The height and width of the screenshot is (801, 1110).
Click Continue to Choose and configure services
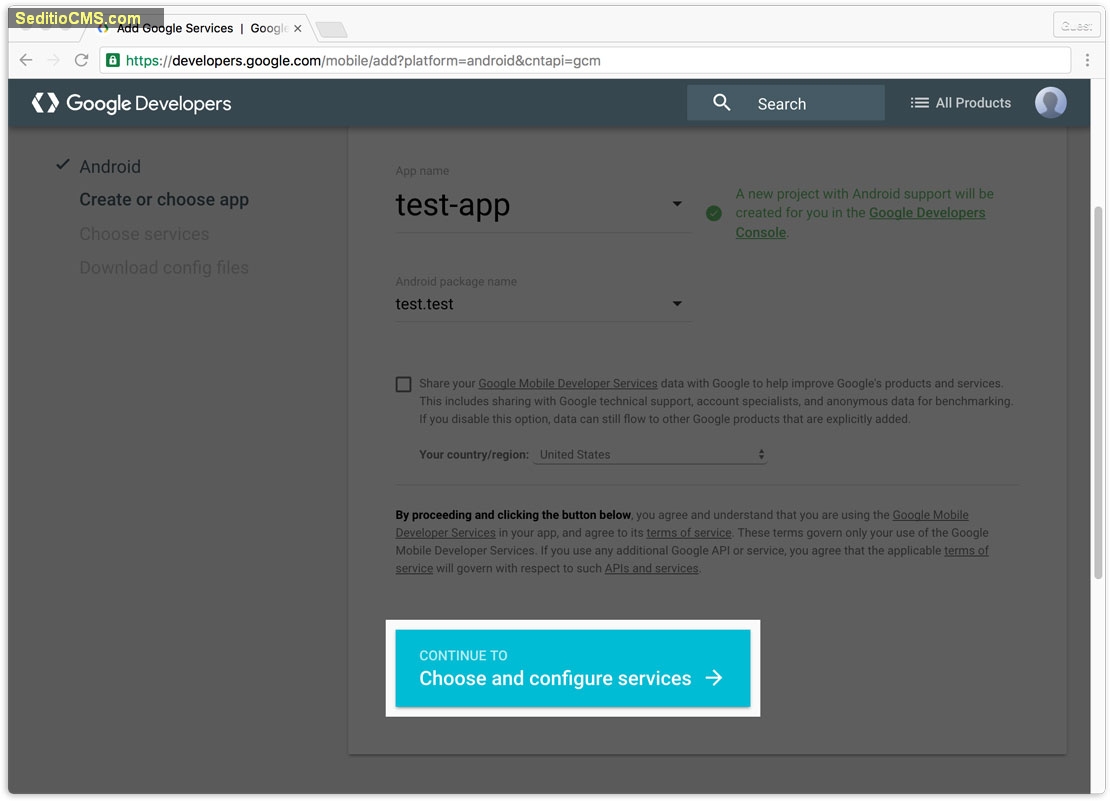(x=573, y=668)
